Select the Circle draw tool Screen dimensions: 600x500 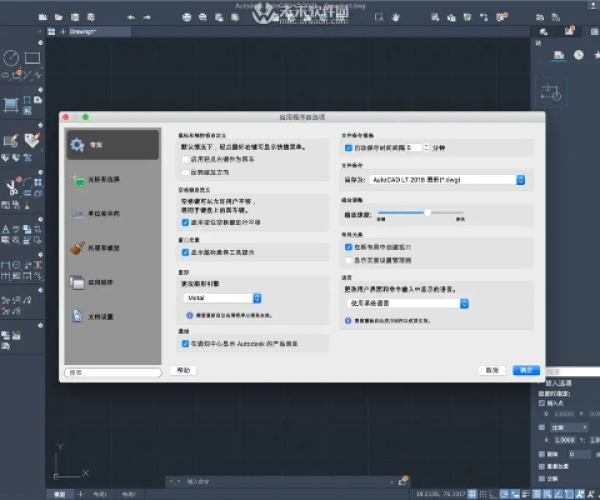(11, 58)
